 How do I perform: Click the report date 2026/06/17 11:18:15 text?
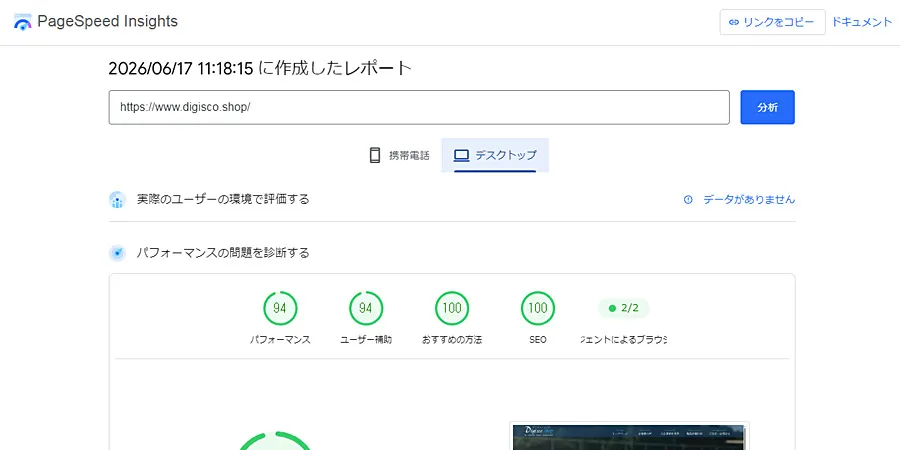(x=181, y=68)
